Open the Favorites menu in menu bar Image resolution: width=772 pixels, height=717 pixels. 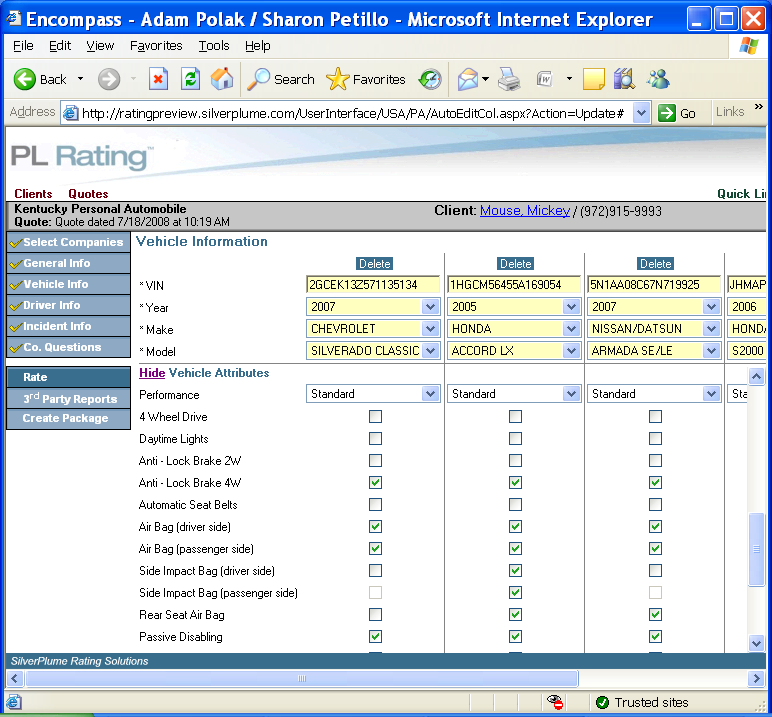tap(156, 46)
